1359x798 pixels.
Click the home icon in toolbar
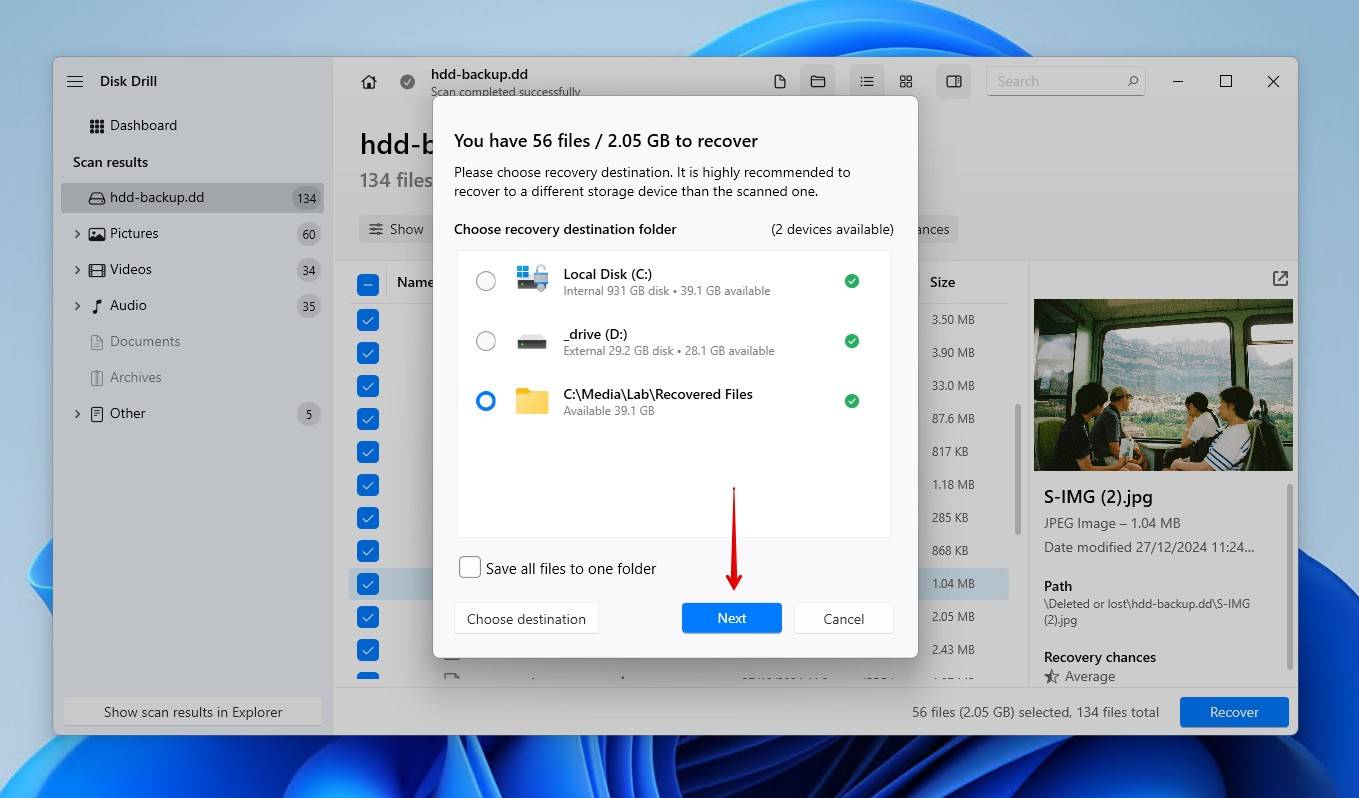pyautogui.click(x=369, y=82)
